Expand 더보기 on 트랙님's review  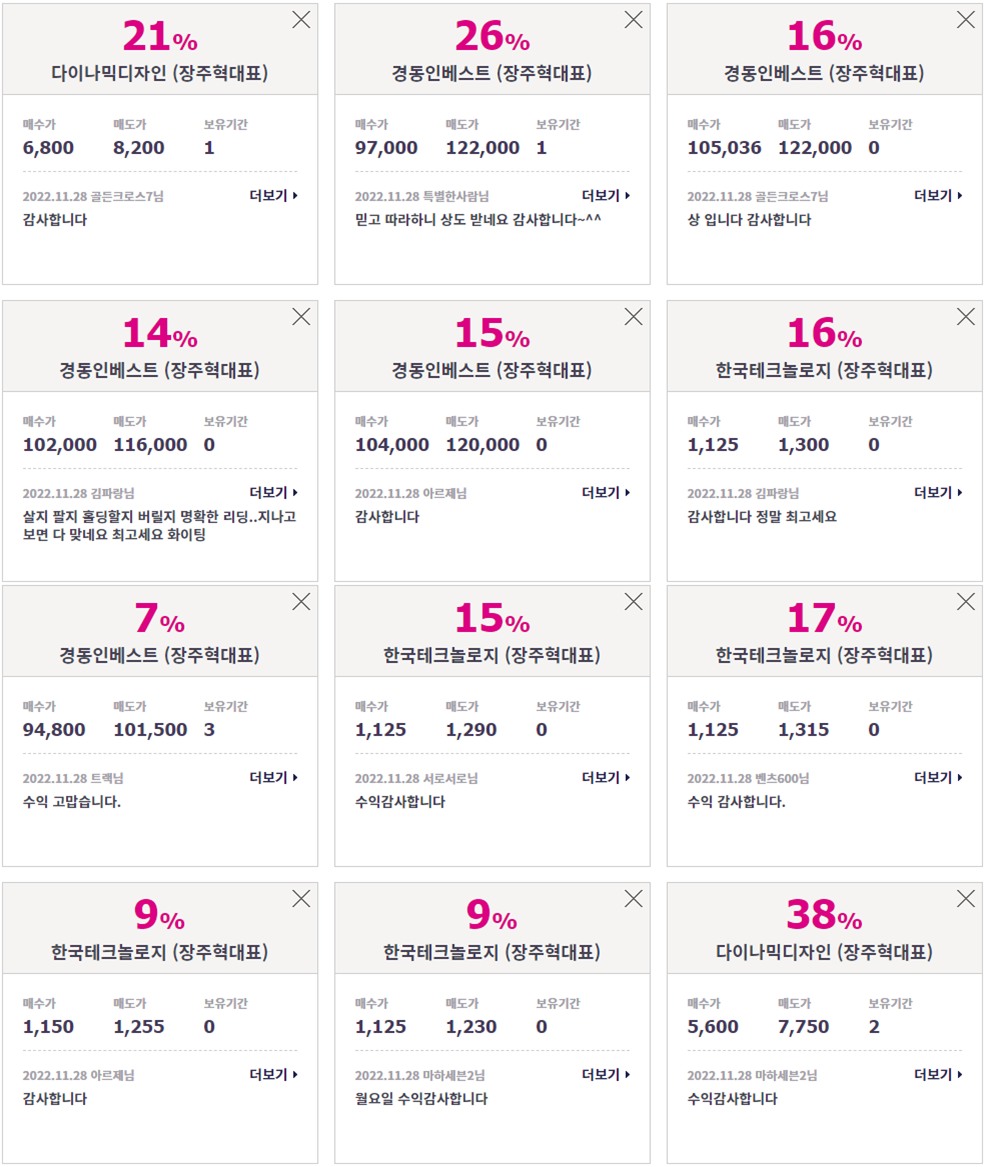click(273, 778)
